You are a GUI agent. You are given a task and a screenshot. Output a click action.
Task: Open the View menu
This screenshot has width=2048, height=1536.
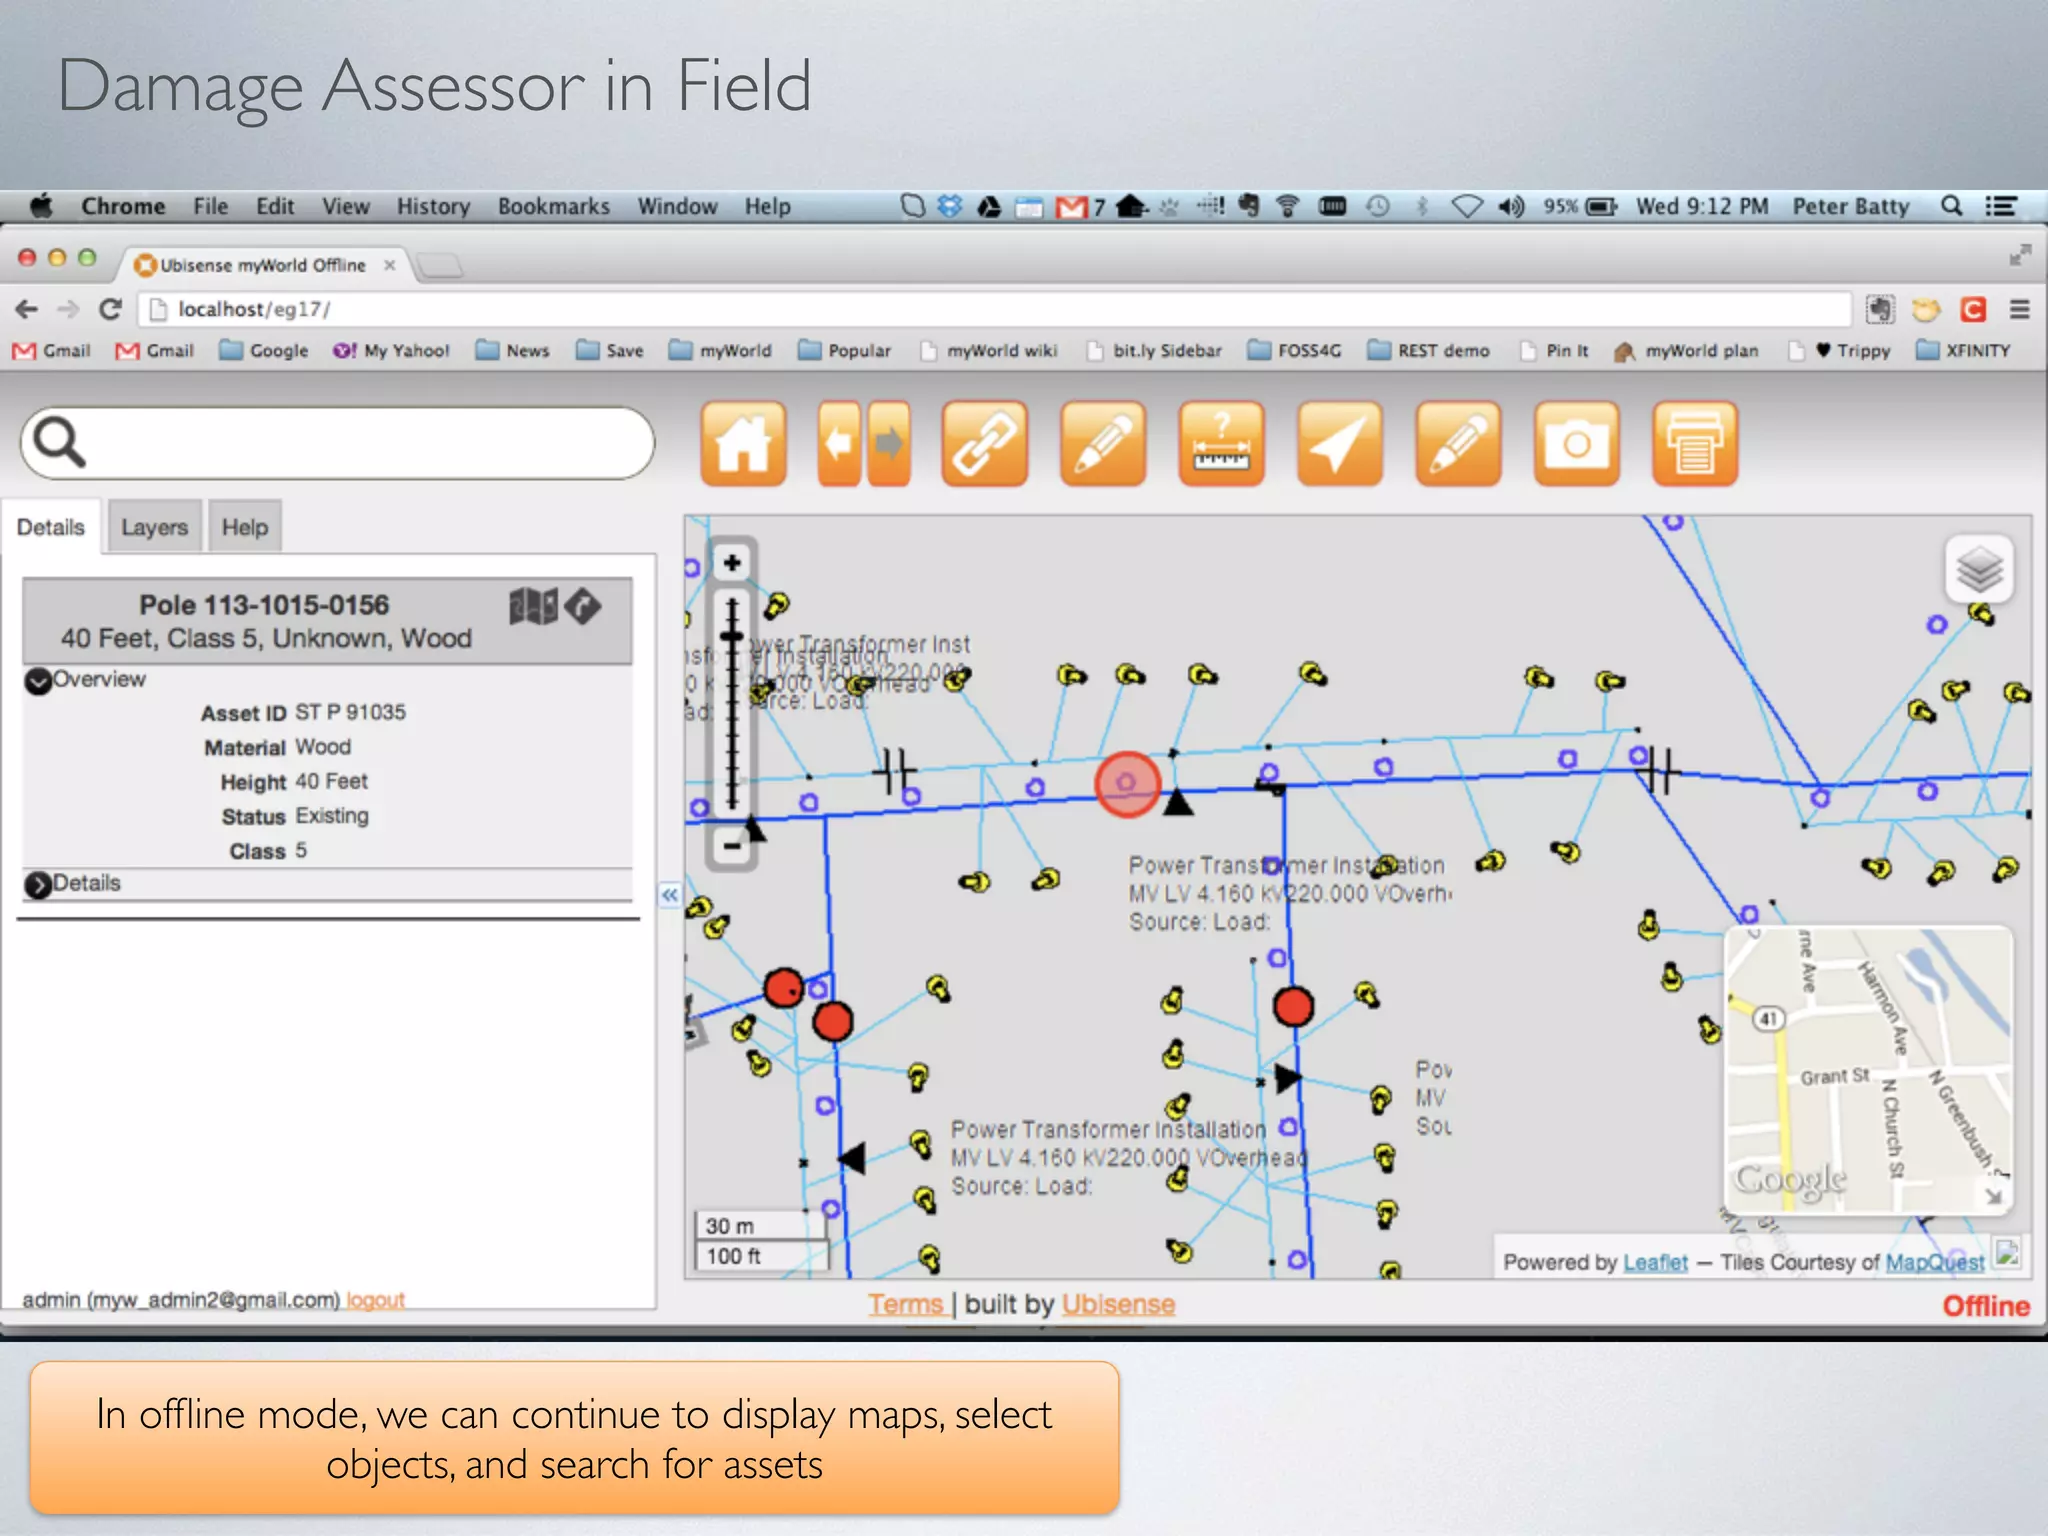click(346, 206)
